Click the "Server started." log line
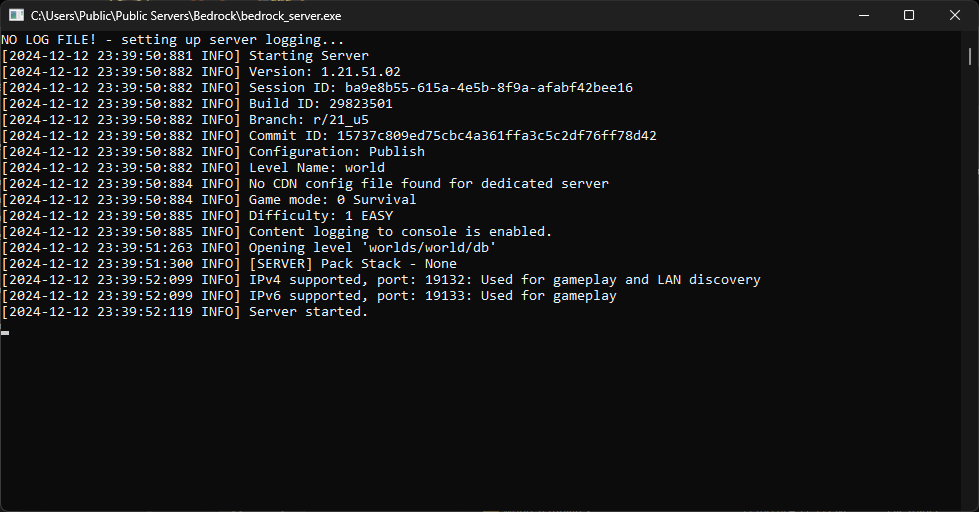Screen dimensions: 979x512 [x=308, y=312]
